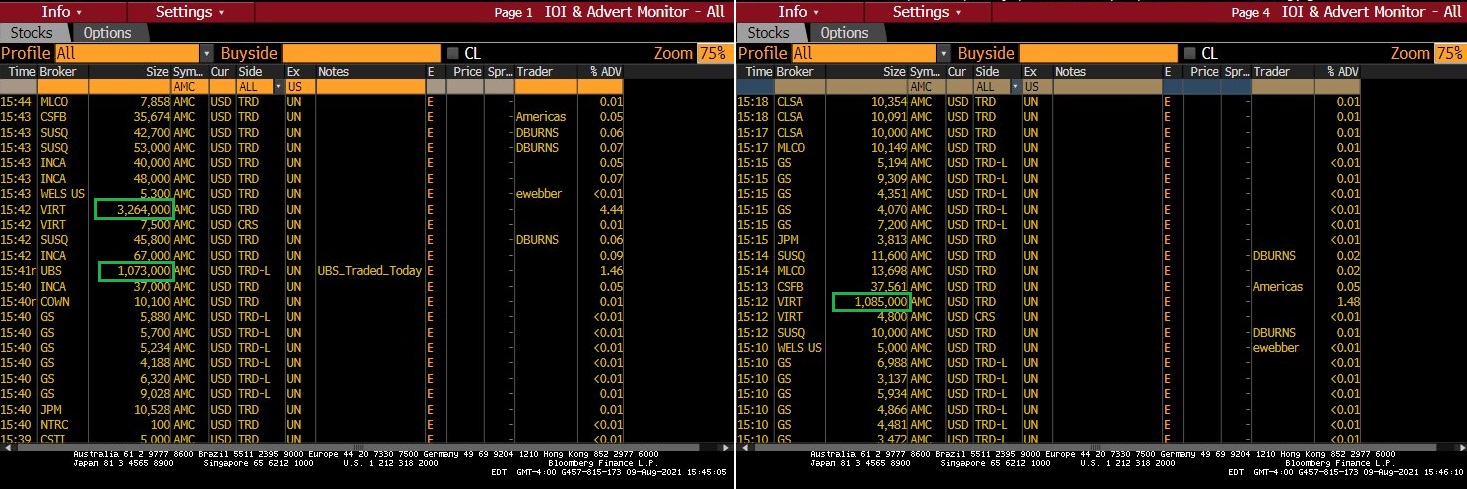Switch to Options tab in Page 4 panel
Image resolution: width=1467 pixels, height=489 pixels.
844,33
